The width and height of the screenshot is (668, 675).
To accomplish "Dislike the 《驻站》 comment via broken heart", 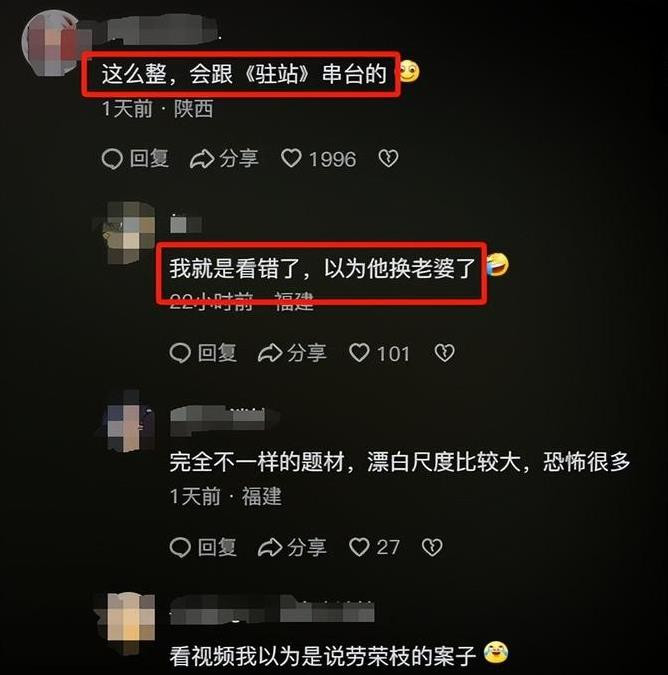I will coord(388,159).
